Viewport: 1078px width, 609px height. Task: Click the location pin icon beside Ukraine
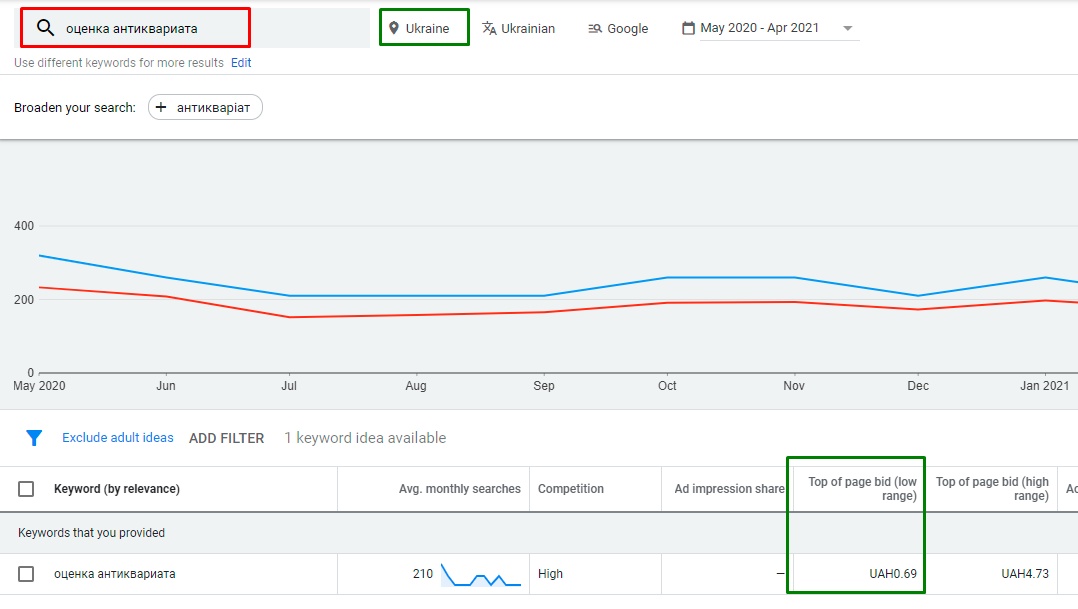click(x=394, y=28)
